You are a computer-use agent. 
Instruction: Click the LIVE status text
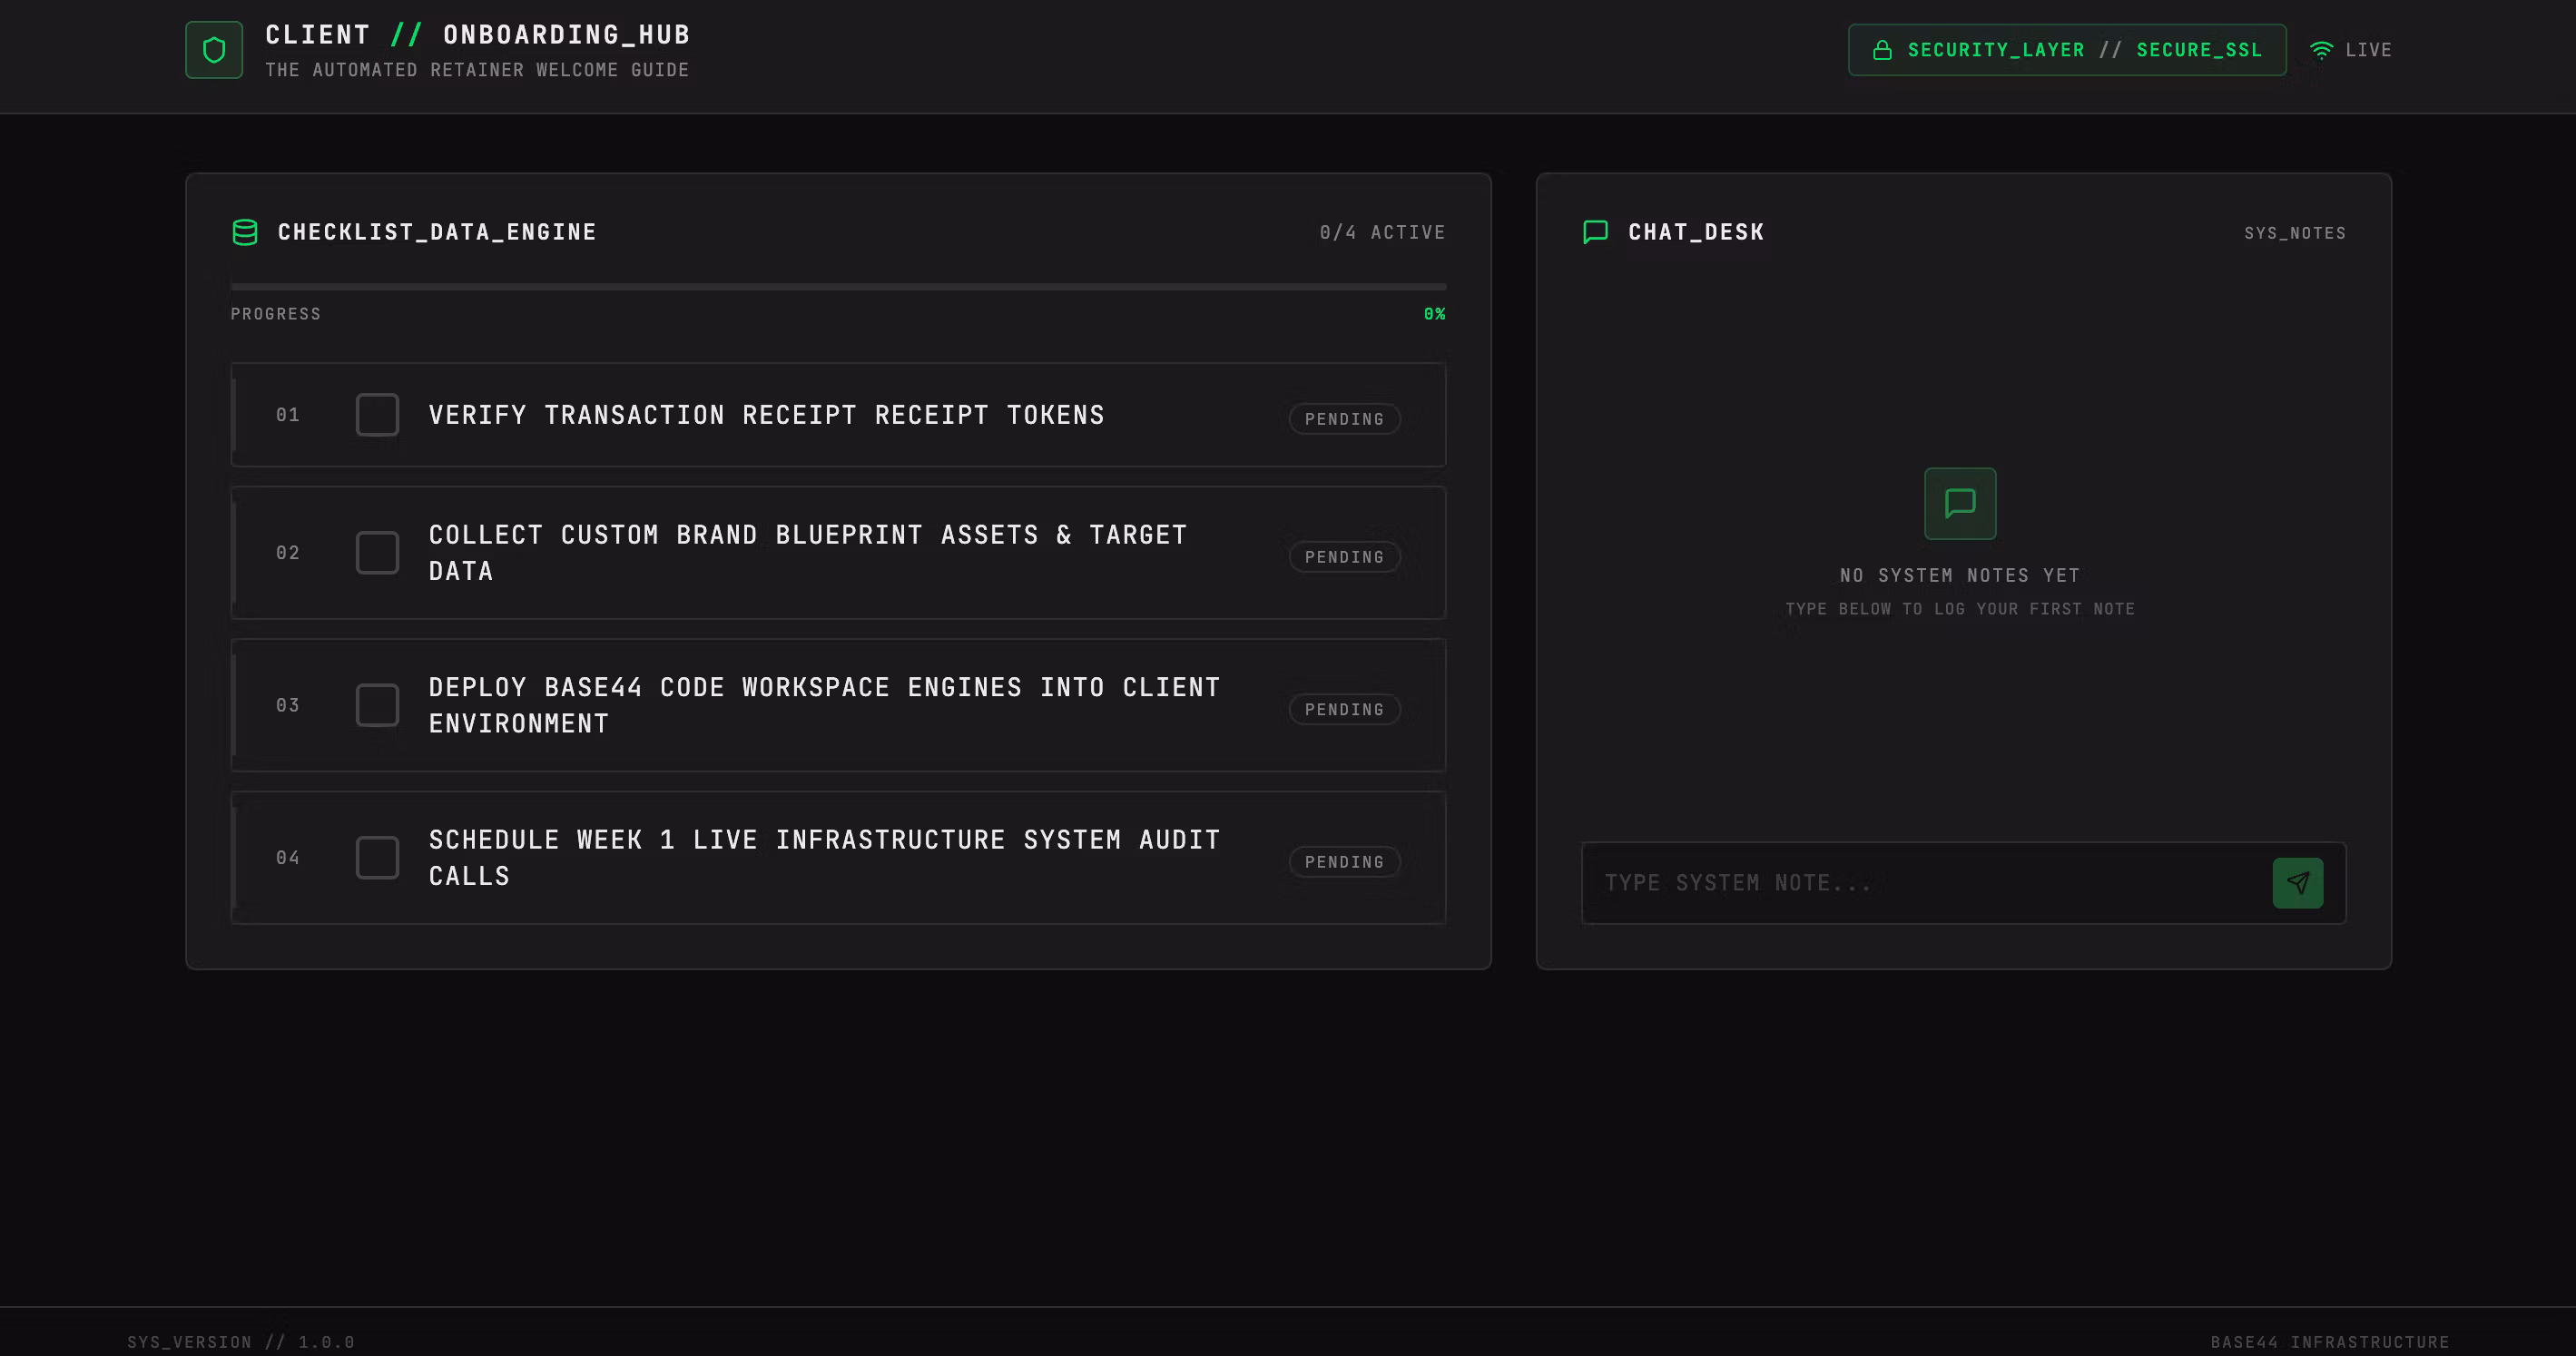click(x=2368, y=50)
